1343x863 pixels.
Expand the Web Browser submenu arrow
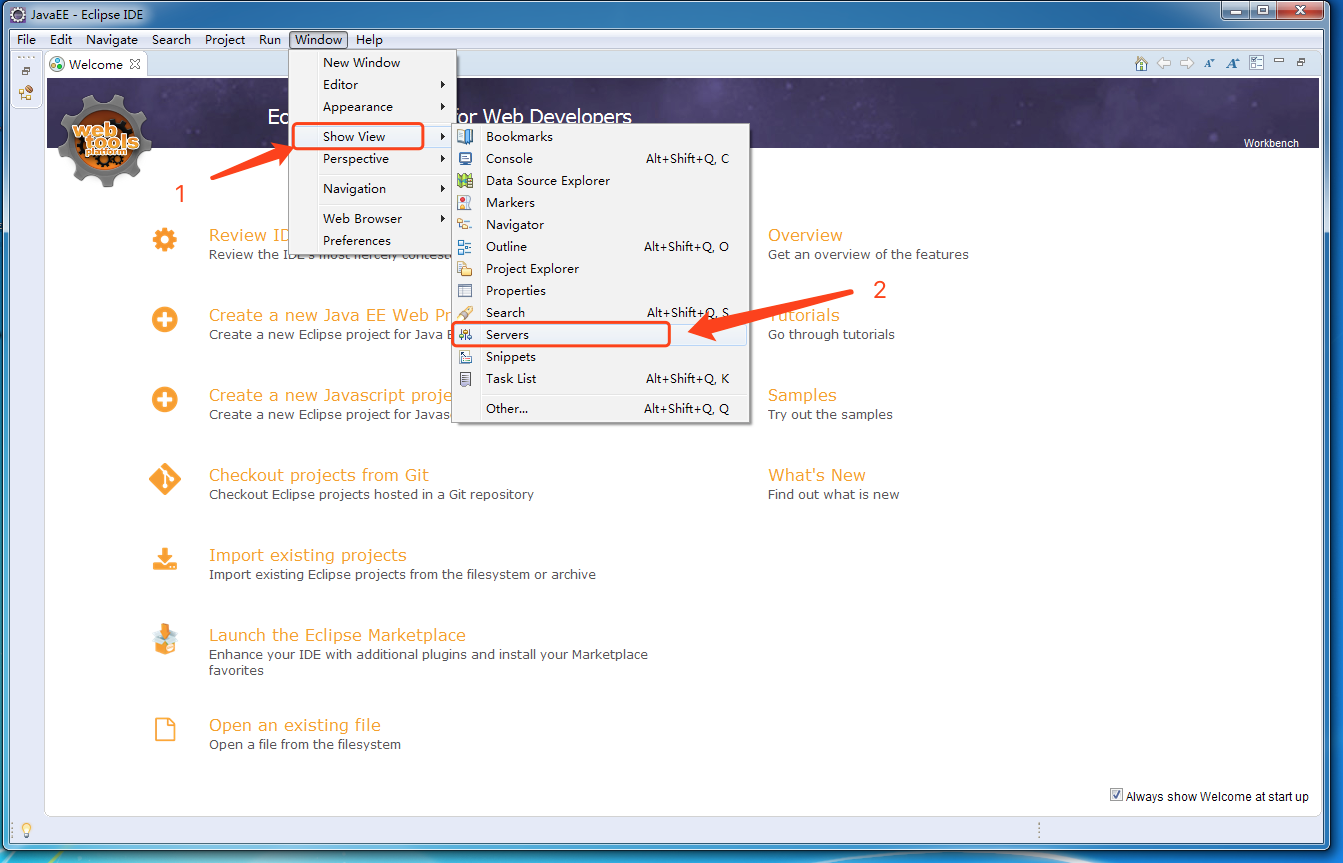(x=443, y=219)
